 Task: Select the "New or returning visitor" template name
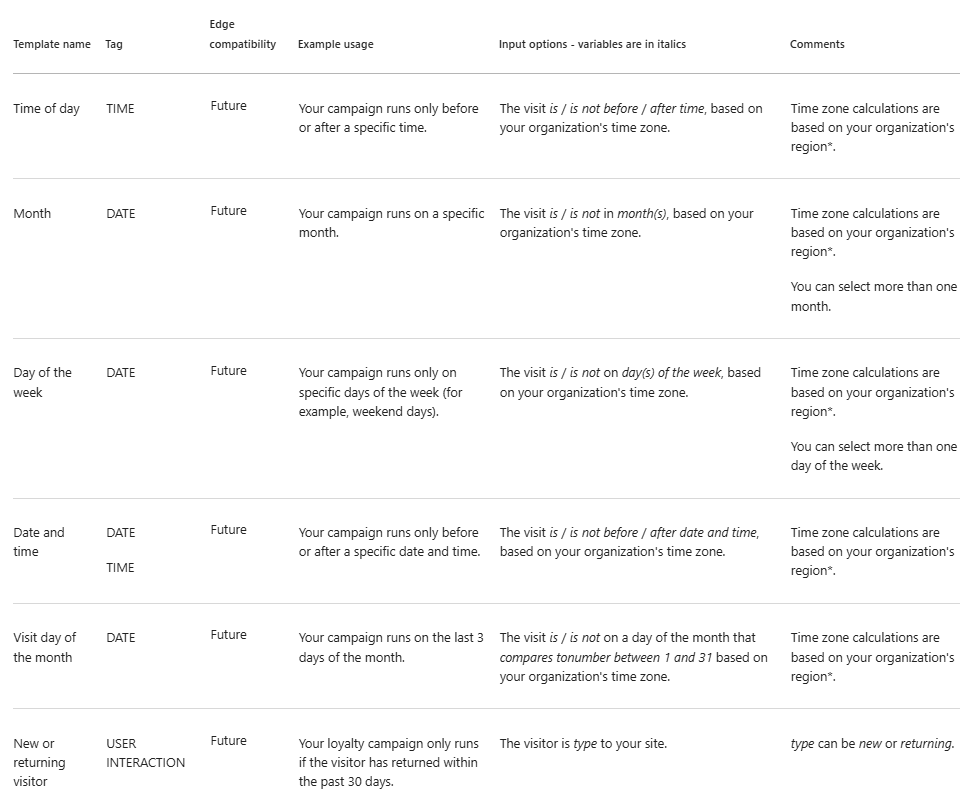click(x=39, y=762)
